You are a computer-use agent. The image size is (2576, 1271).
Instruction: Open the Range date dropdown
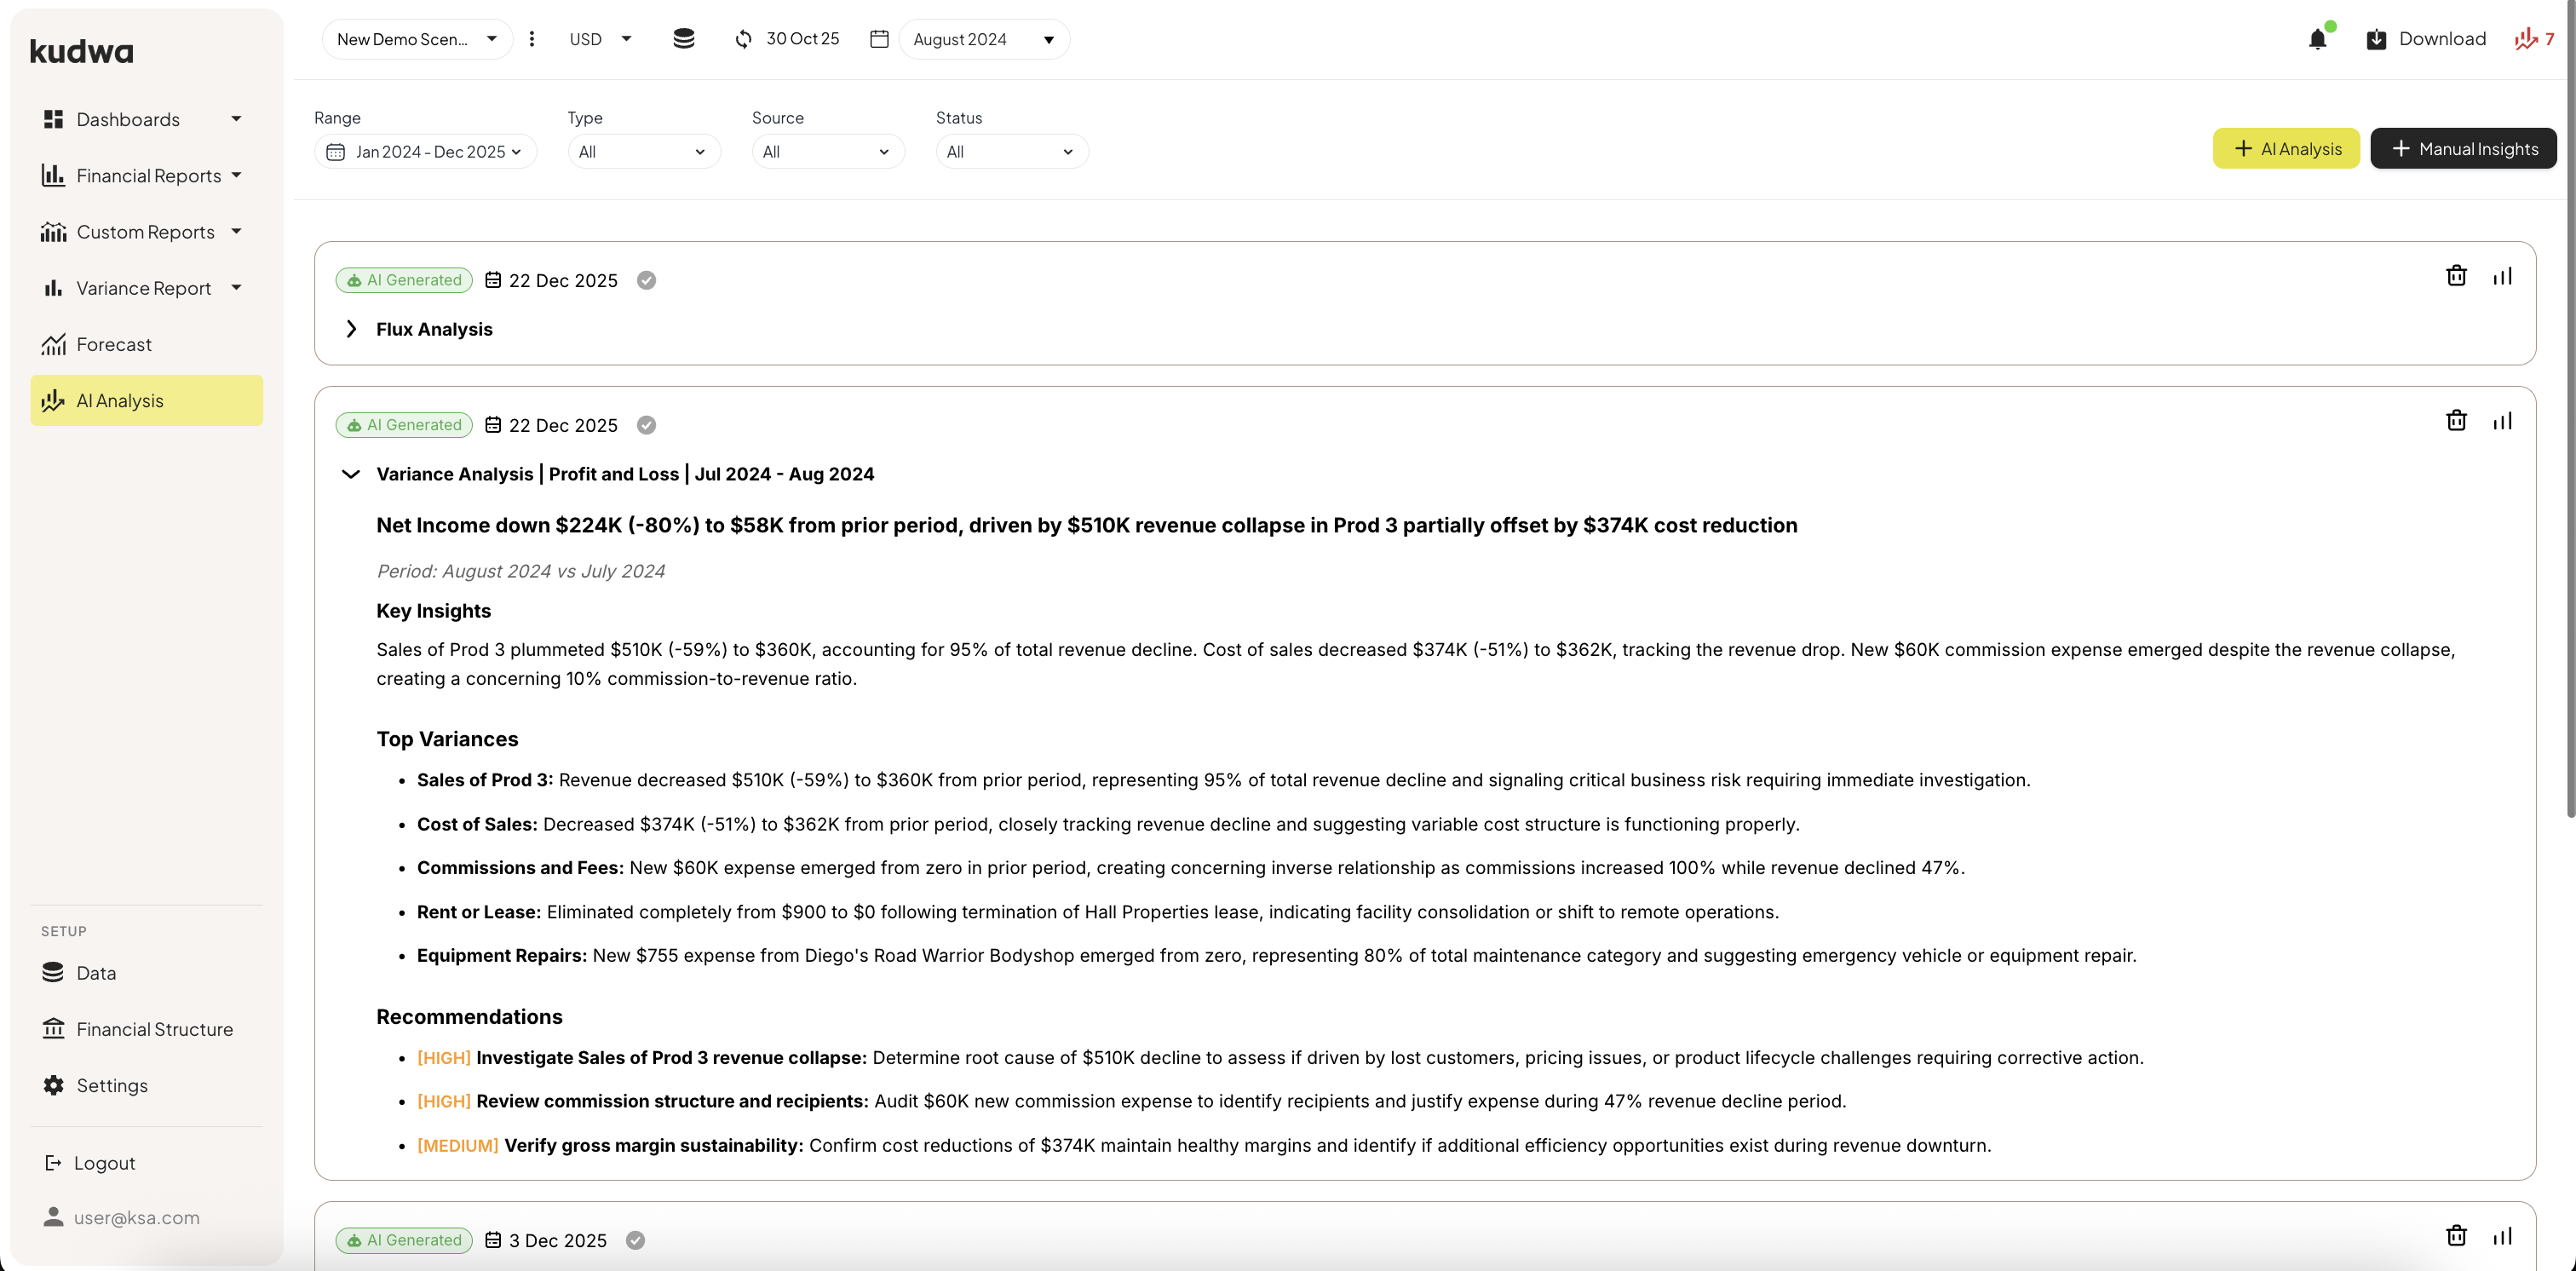425,152
